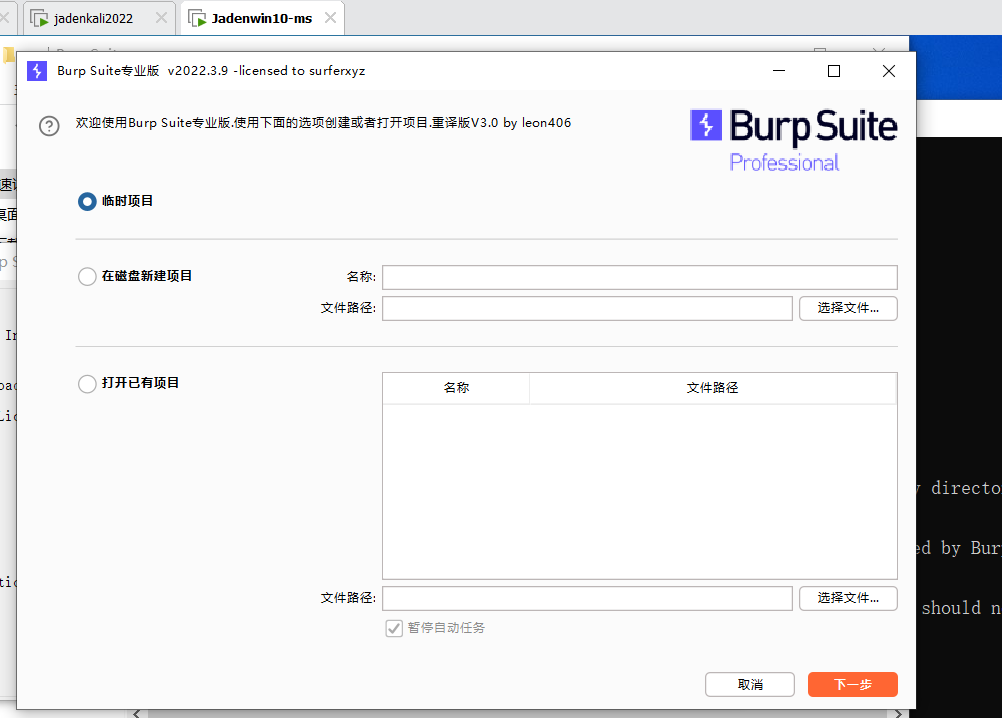Click the 名称 input field for new project
Screen dimensions: 1002x718
pos(640,277)
